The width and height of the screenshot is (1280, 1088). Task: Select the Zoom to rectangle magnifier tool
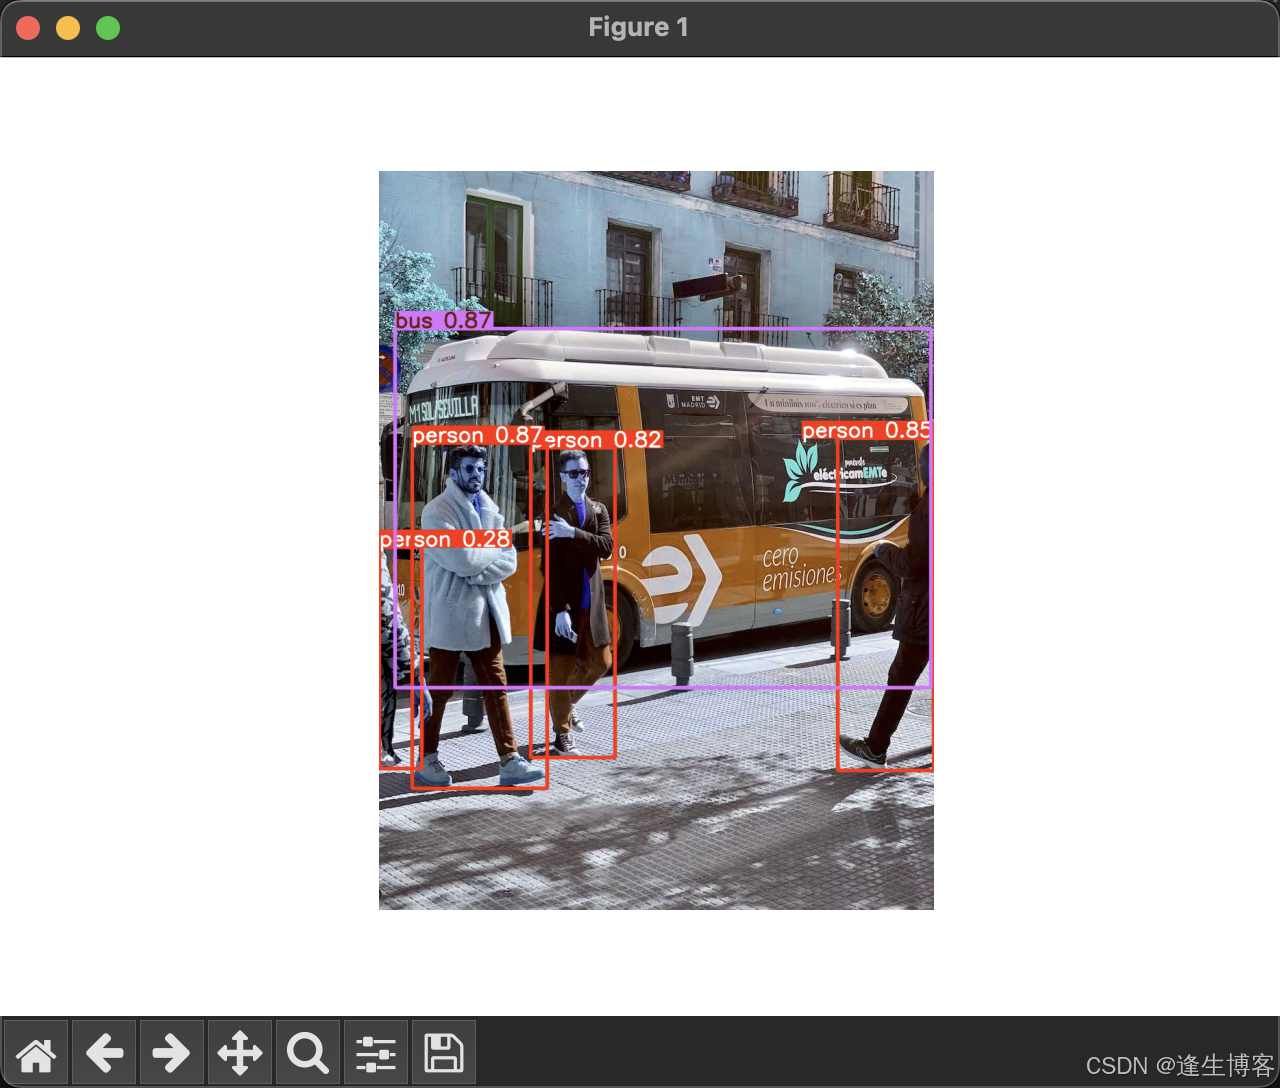click(x=308, y=1053)
